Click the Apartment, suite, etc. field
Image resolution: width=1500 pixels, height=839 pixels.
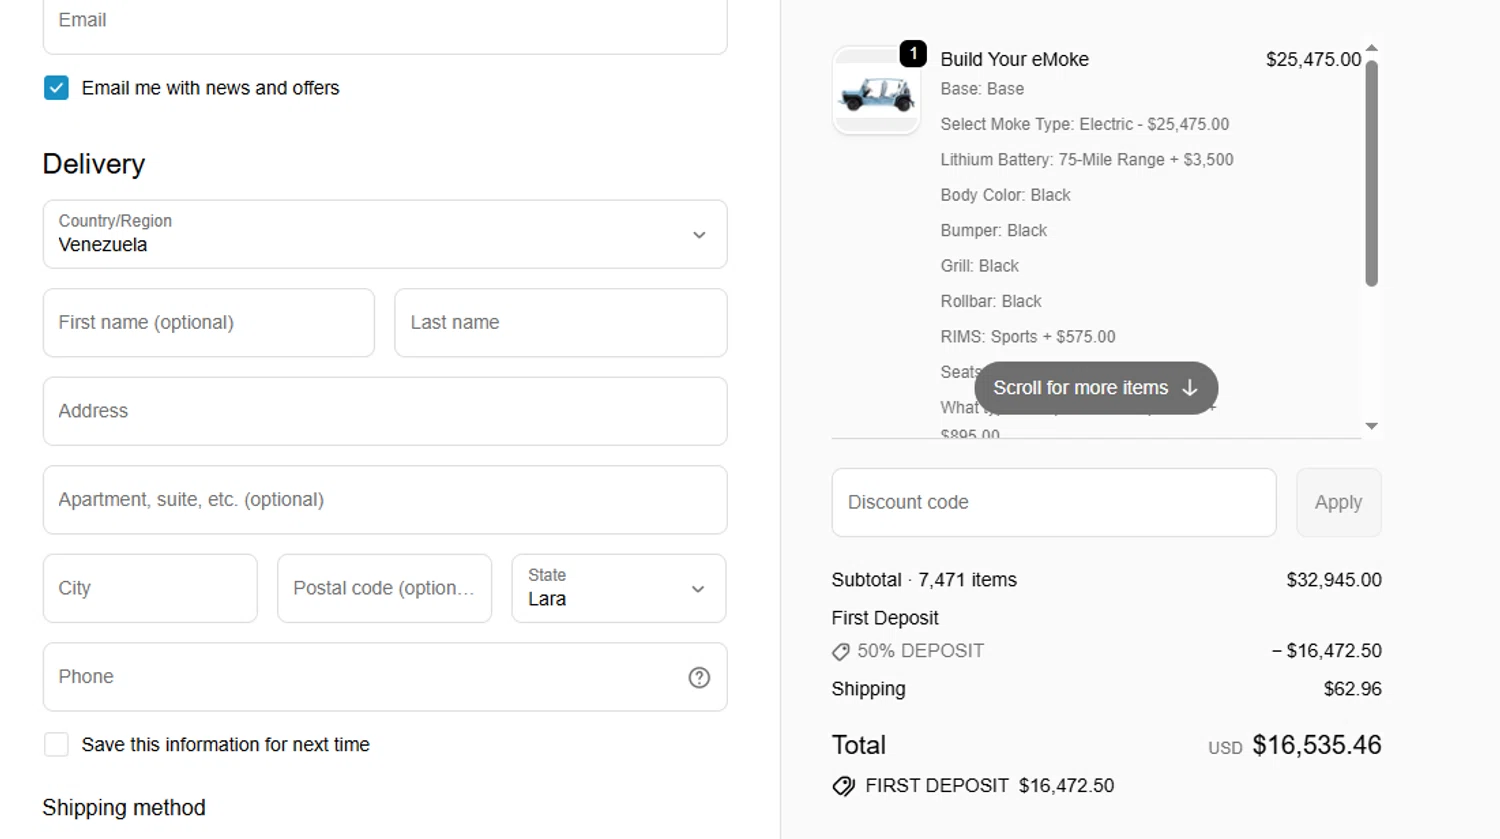(385, 500)
